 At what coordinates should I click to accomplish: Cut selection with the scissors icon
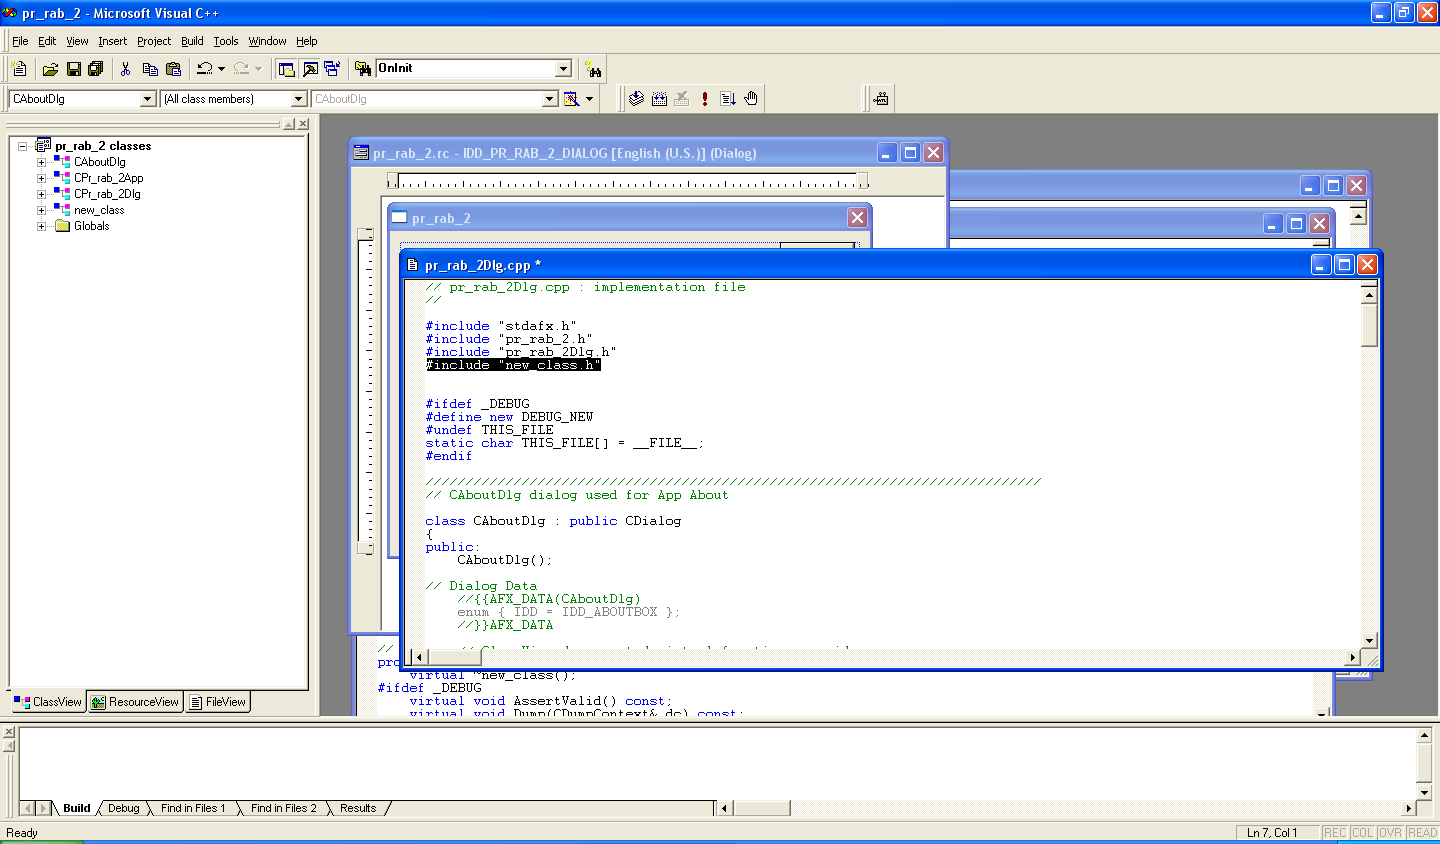click(125, 69)
